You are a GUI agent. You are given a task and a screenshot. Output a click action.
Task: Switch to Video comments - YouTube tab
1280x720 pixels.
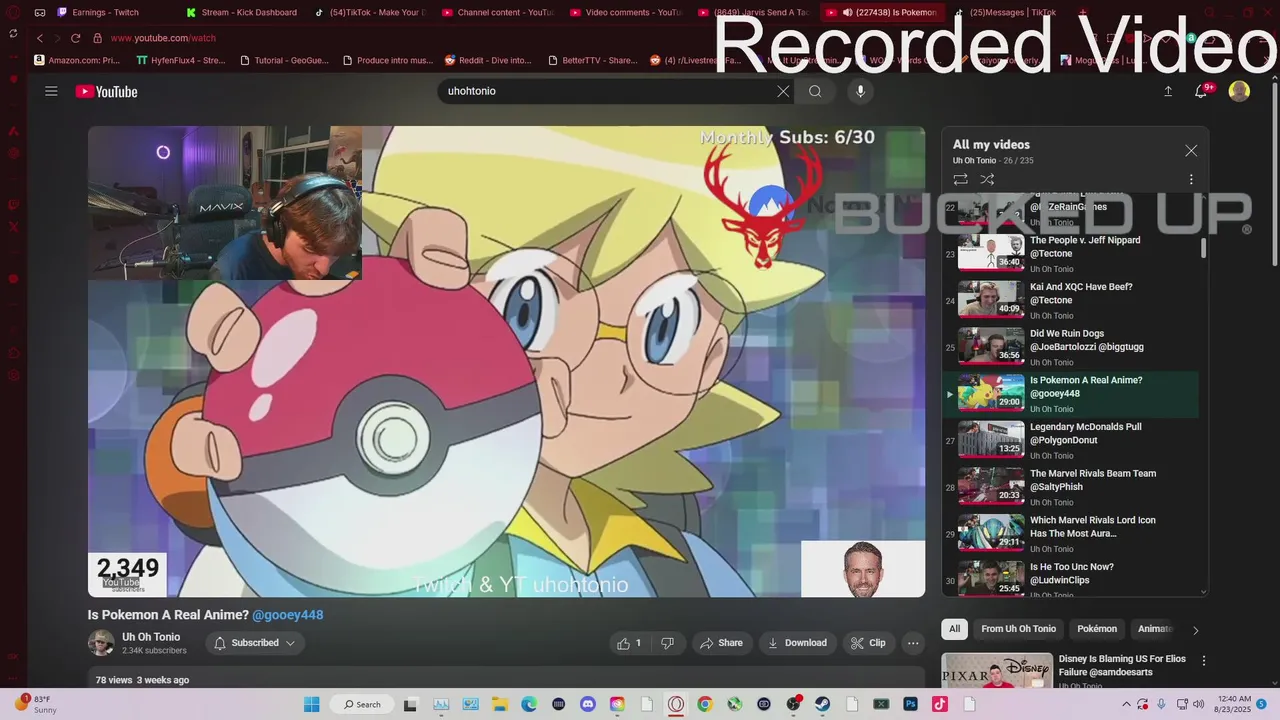coord(625,13)
